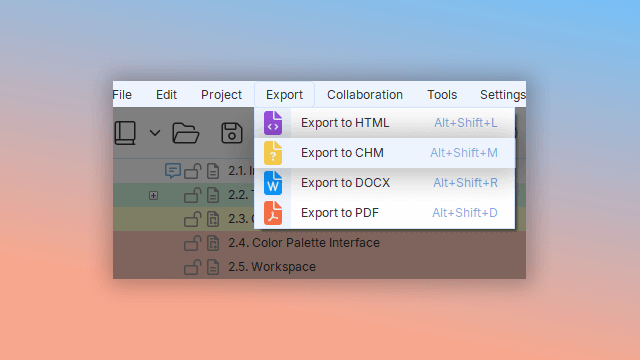Click the new project book icon
This screenshot has width=640, height=360.
[x=125, y=133]
